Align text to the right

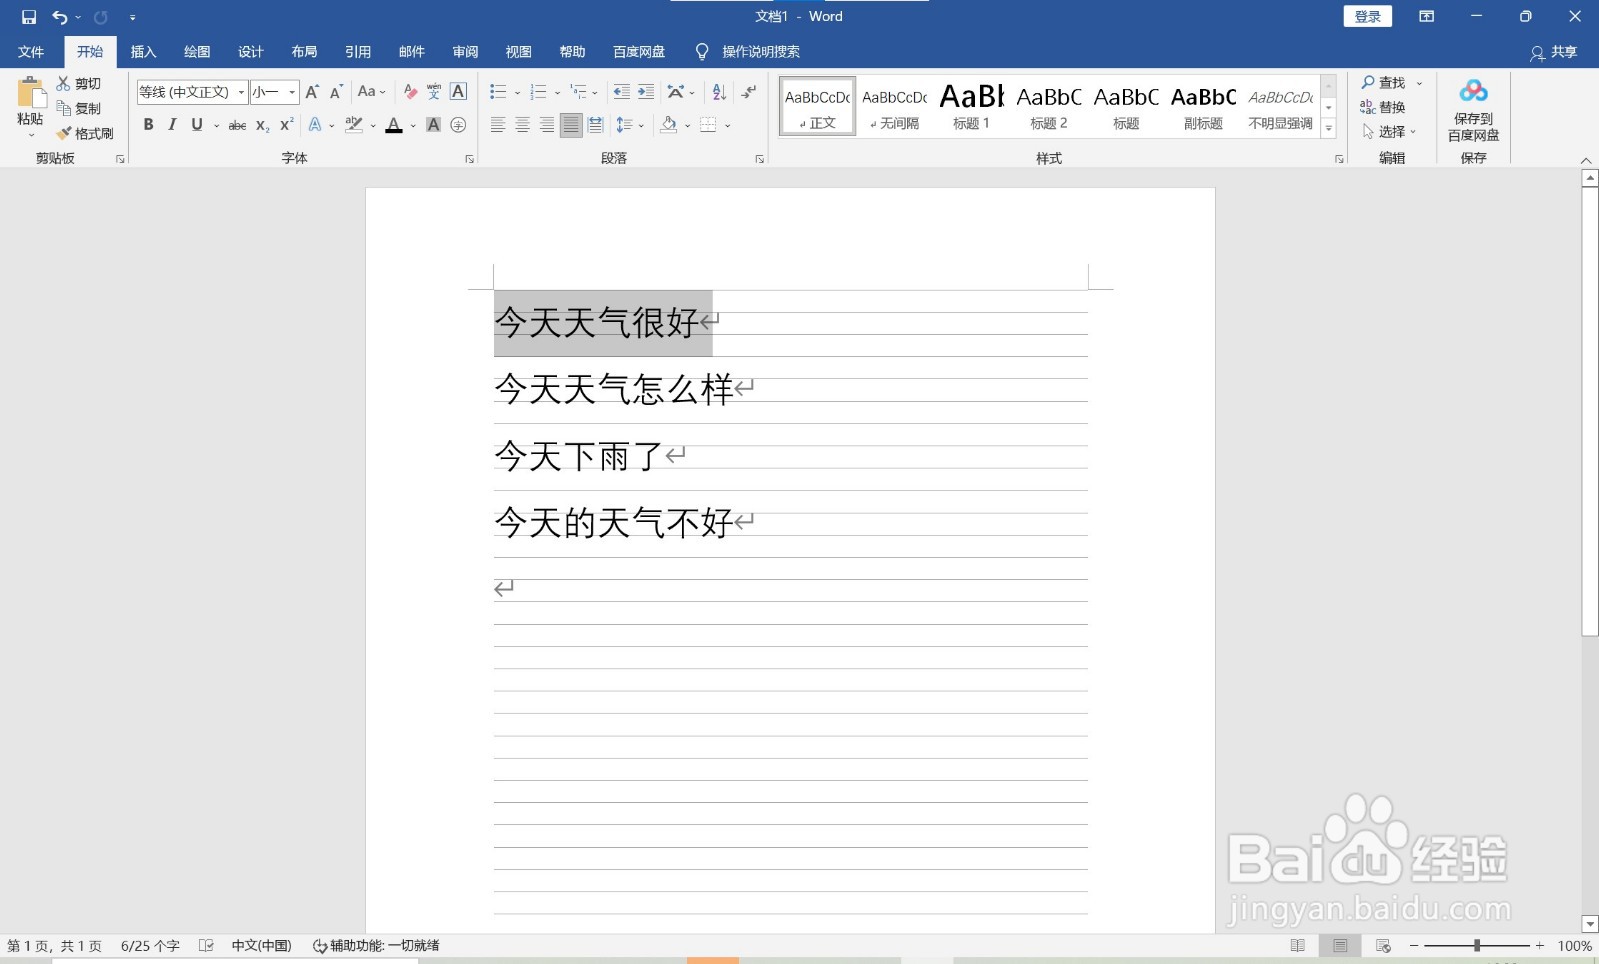546,125
